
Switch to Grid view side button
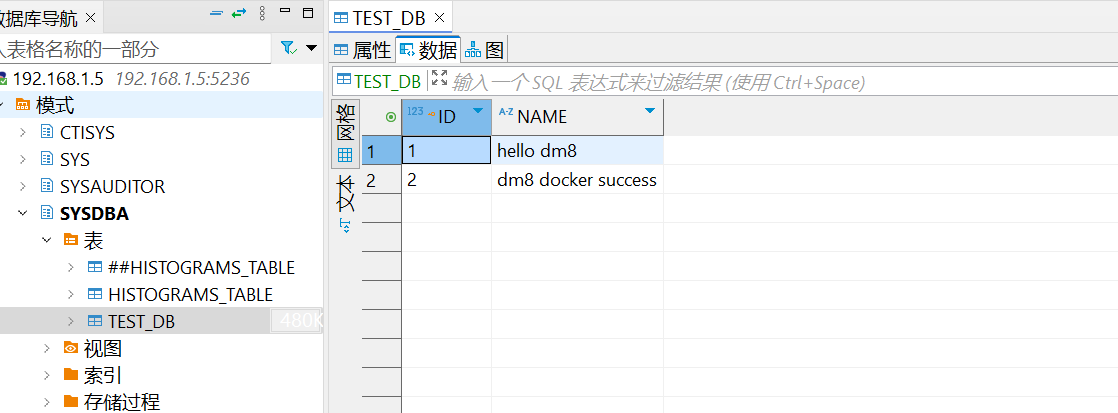[345, 134]
